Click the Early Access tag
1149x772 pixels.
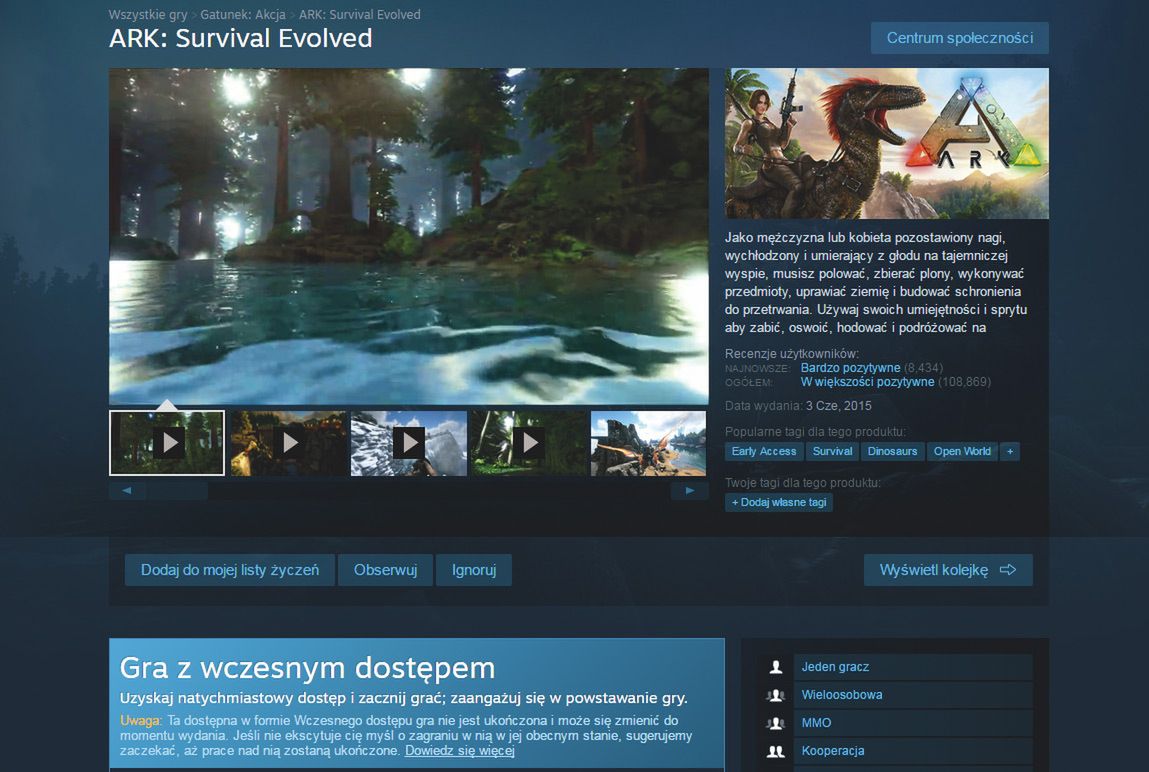click(x=764, y=451)
